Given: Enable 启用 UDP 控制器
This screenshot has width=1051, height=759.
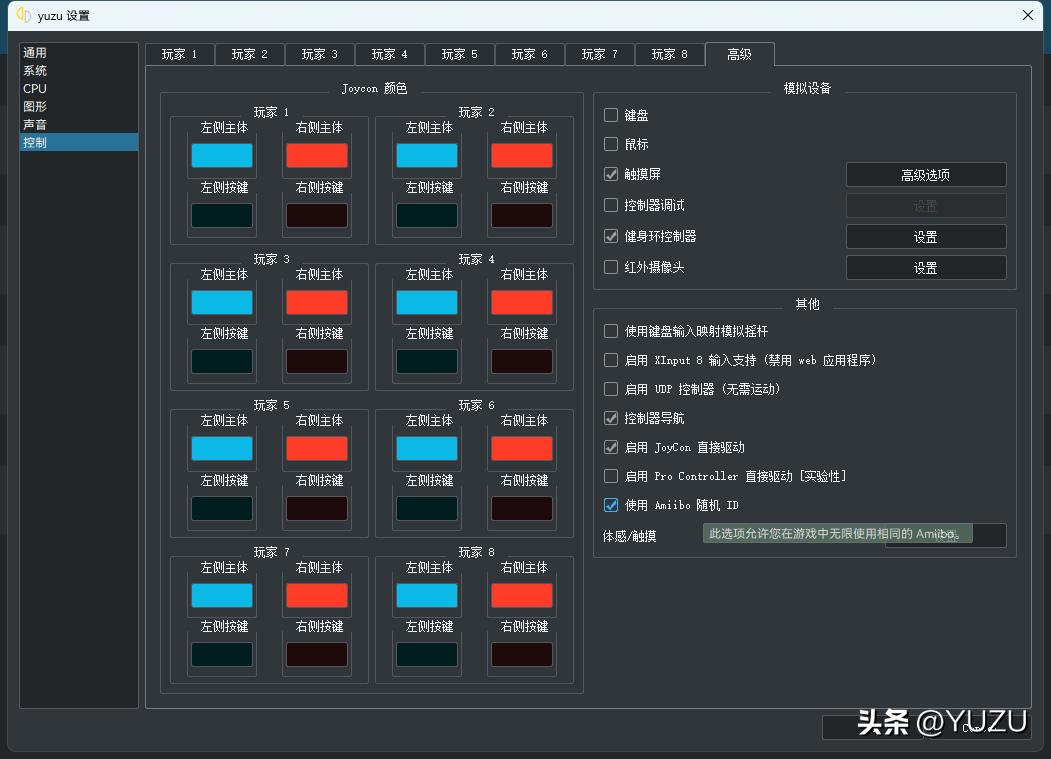Looking at the screenshot, I should tap(610, 389).
